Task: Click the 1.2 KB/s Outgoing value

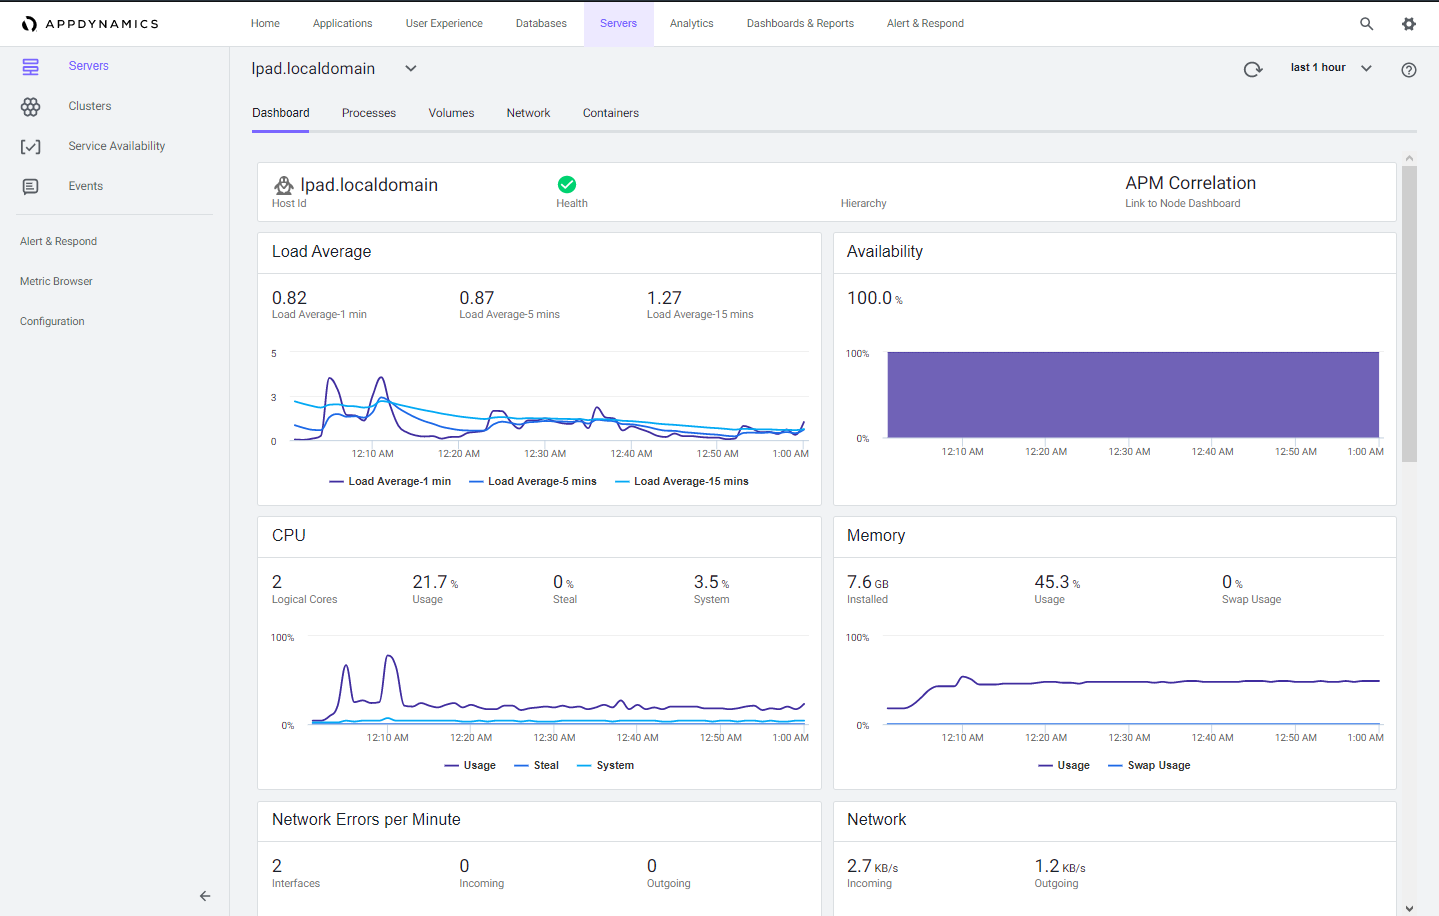Action: click(1060, 866)
